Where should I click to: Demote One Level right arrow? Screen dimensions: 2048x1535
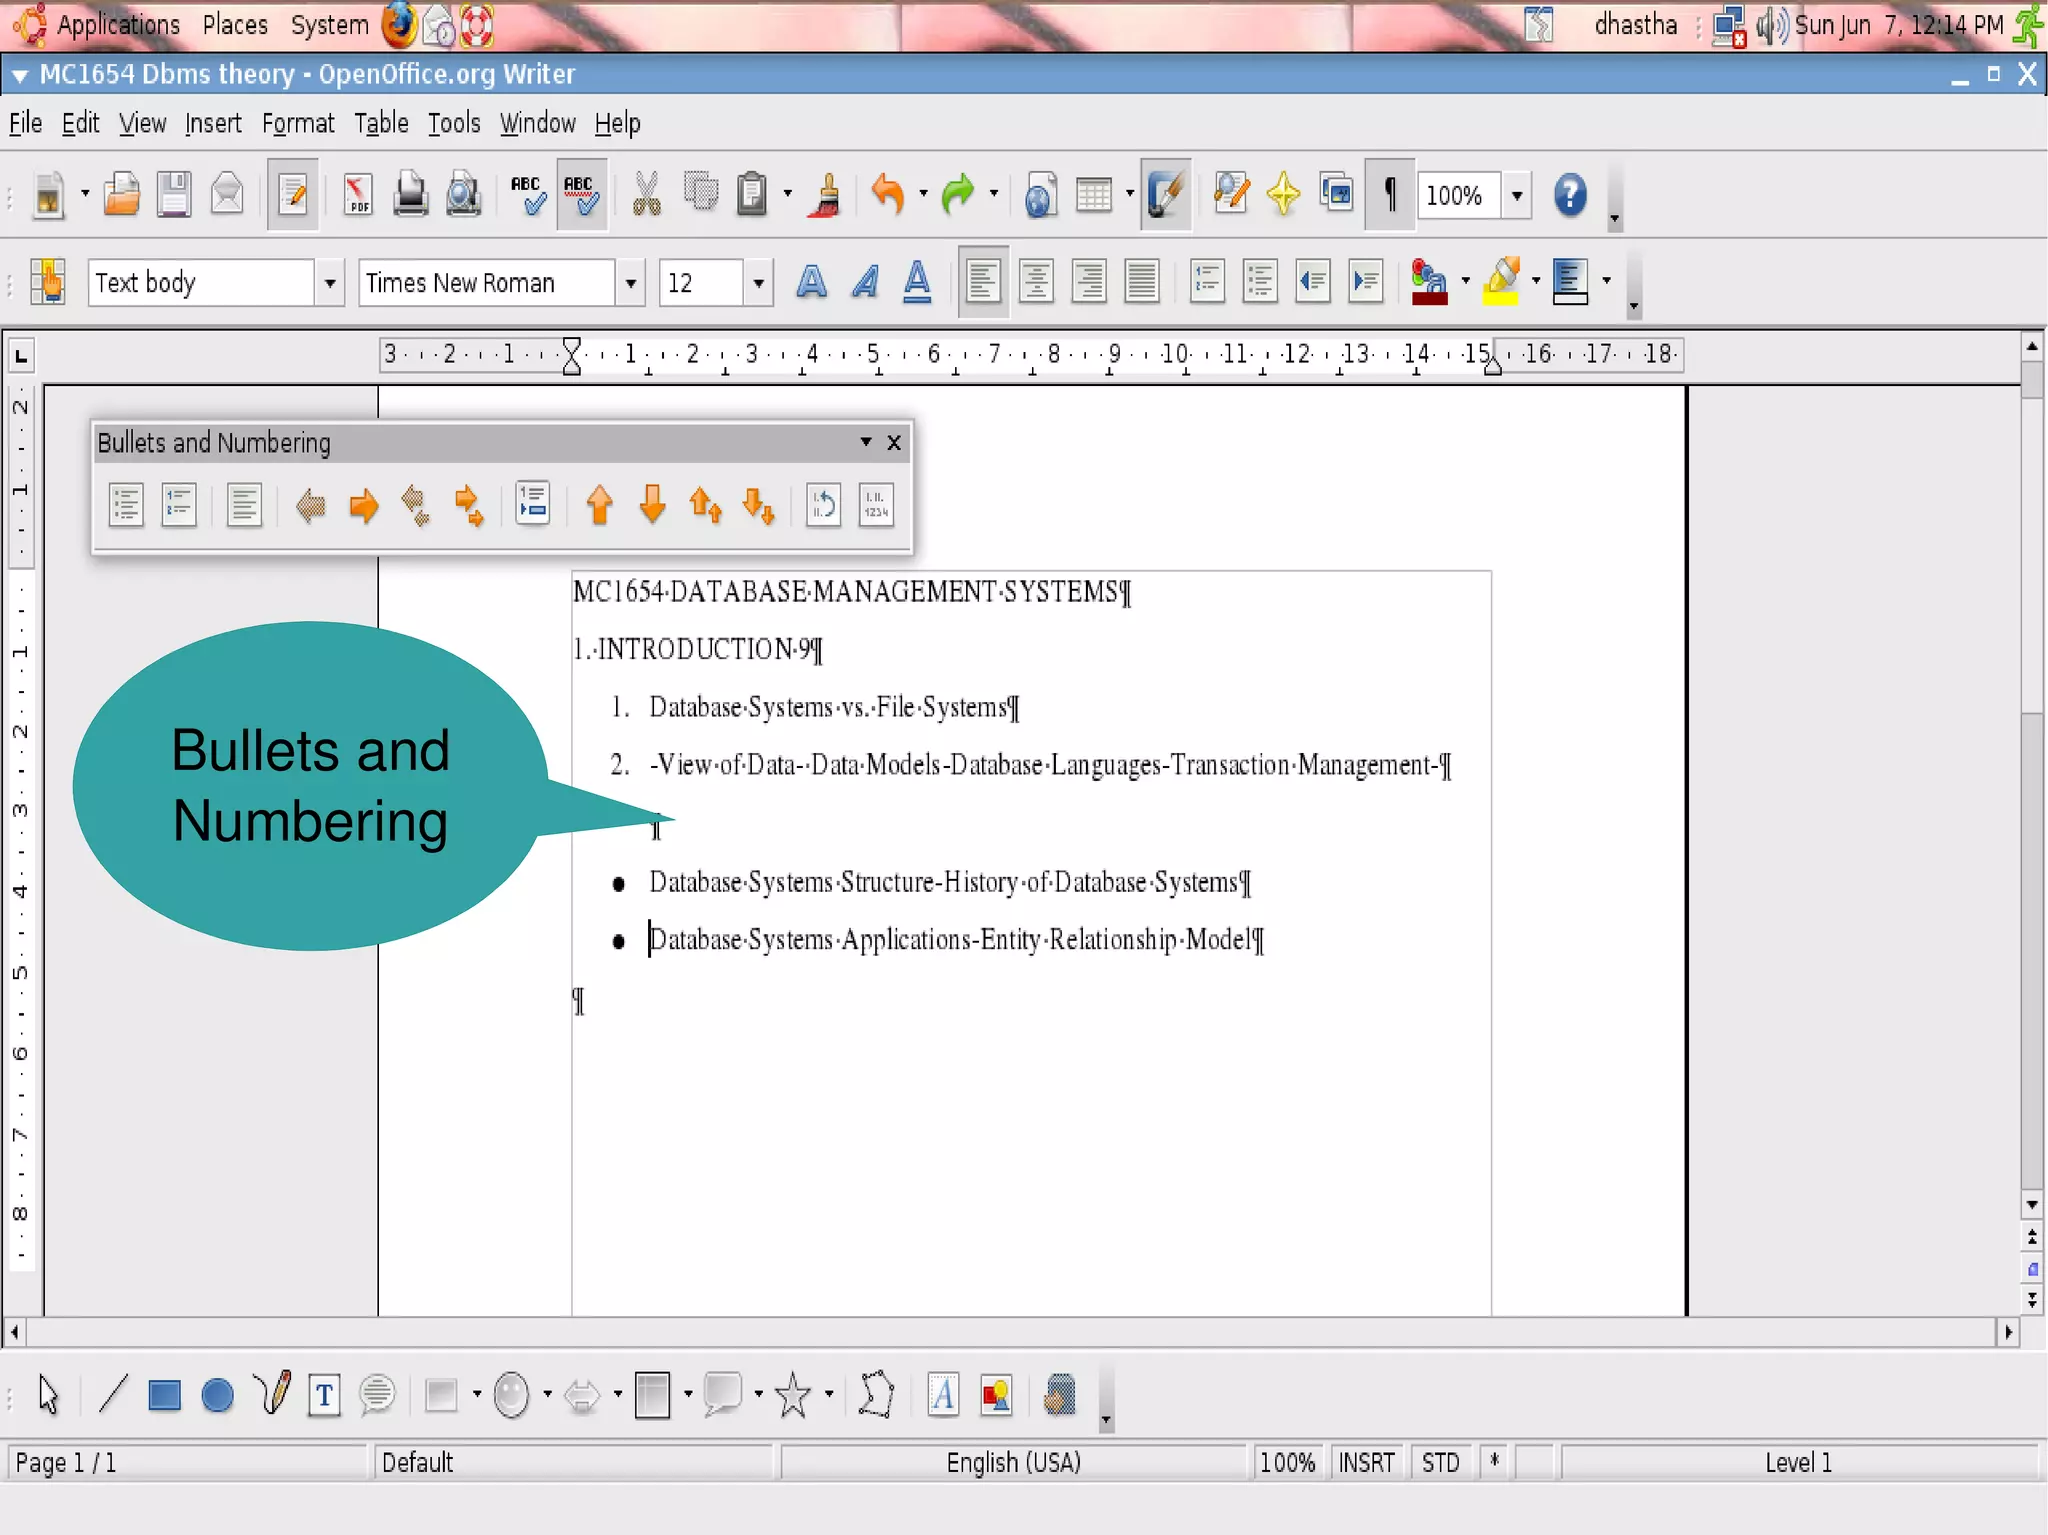point(364,505)
